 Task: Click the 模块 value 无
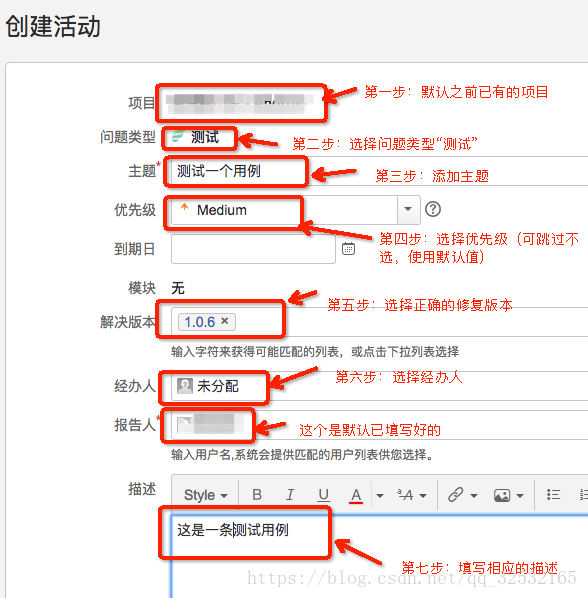[178, 288]
